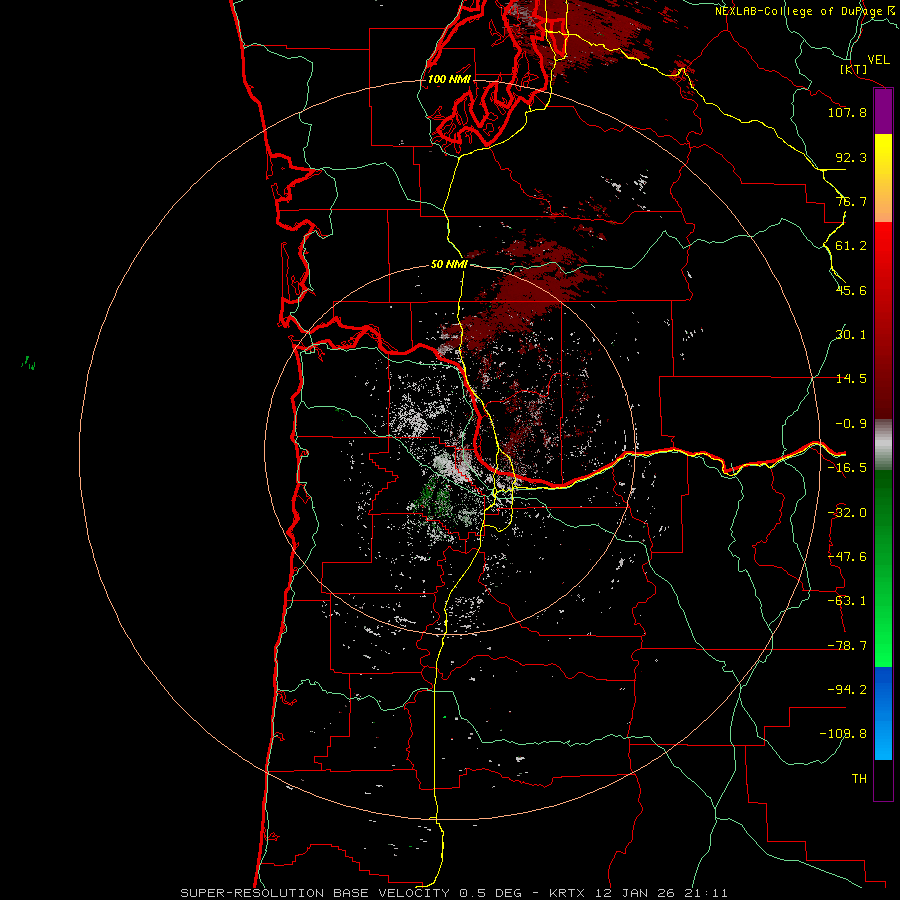
Task: Click the Super-Resolution Base Velocity caption
Action: 454,893
